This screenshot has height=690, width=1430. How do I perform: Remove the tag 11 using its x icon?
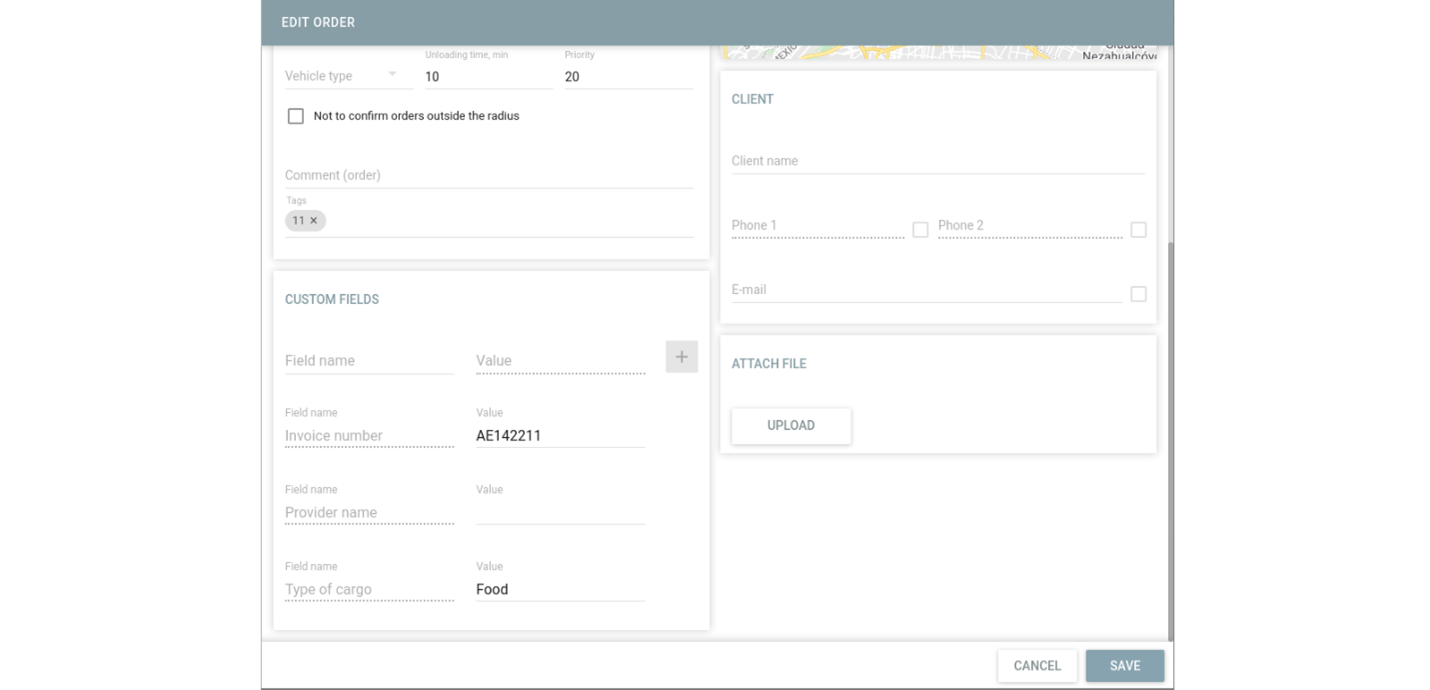[x=314, y=221]
